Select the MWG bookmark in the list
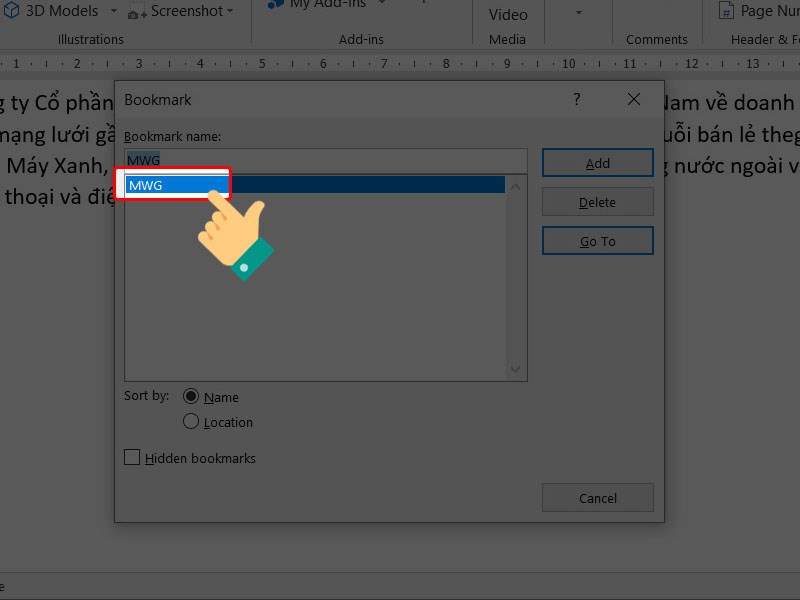800x600 pixels. point(315,185)
